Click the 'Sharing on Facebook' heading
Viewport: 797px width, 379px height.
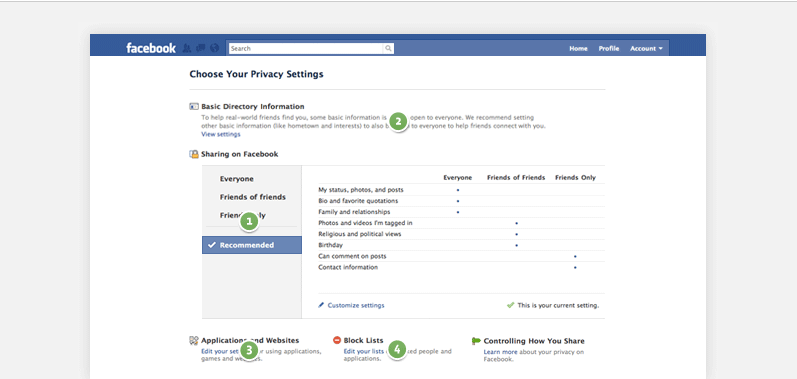239,154
